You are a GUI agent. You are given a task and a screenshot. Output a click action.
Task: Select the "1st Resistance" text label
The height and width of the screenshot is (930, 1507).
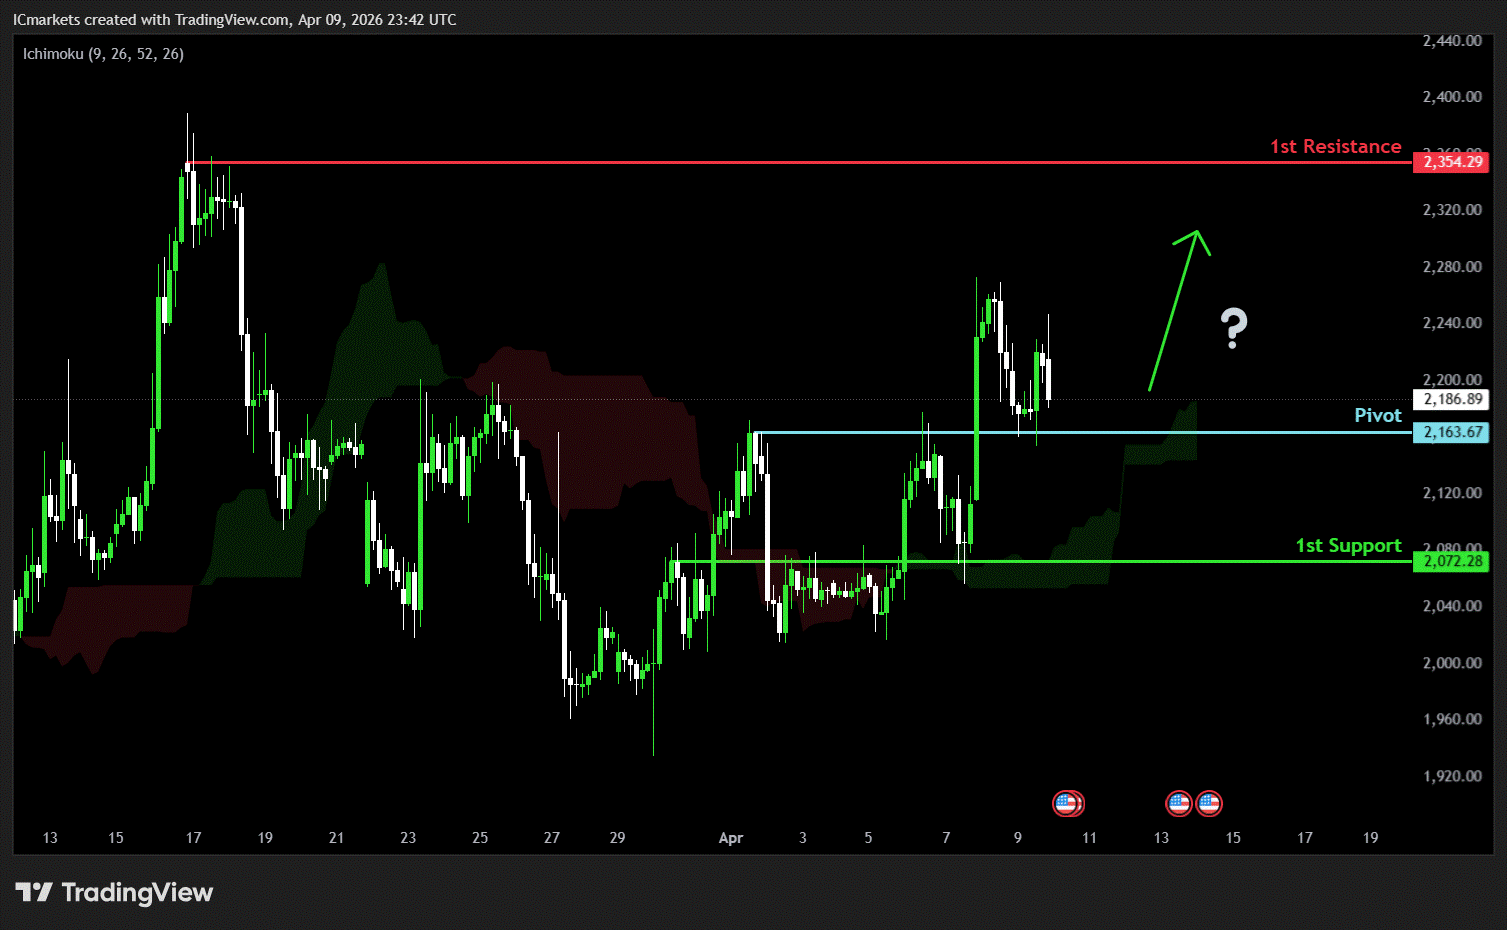1335,147
